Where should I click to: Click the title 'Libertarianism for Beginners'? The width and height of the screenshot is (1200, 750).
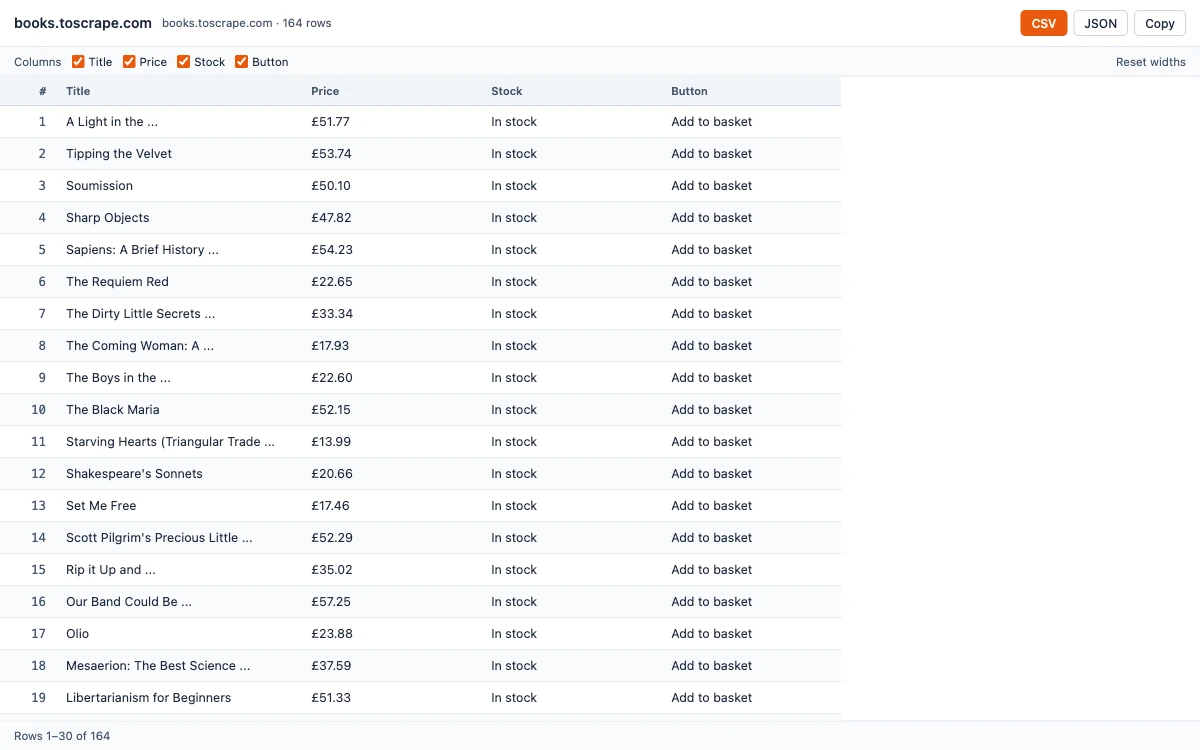pos(148,698)
